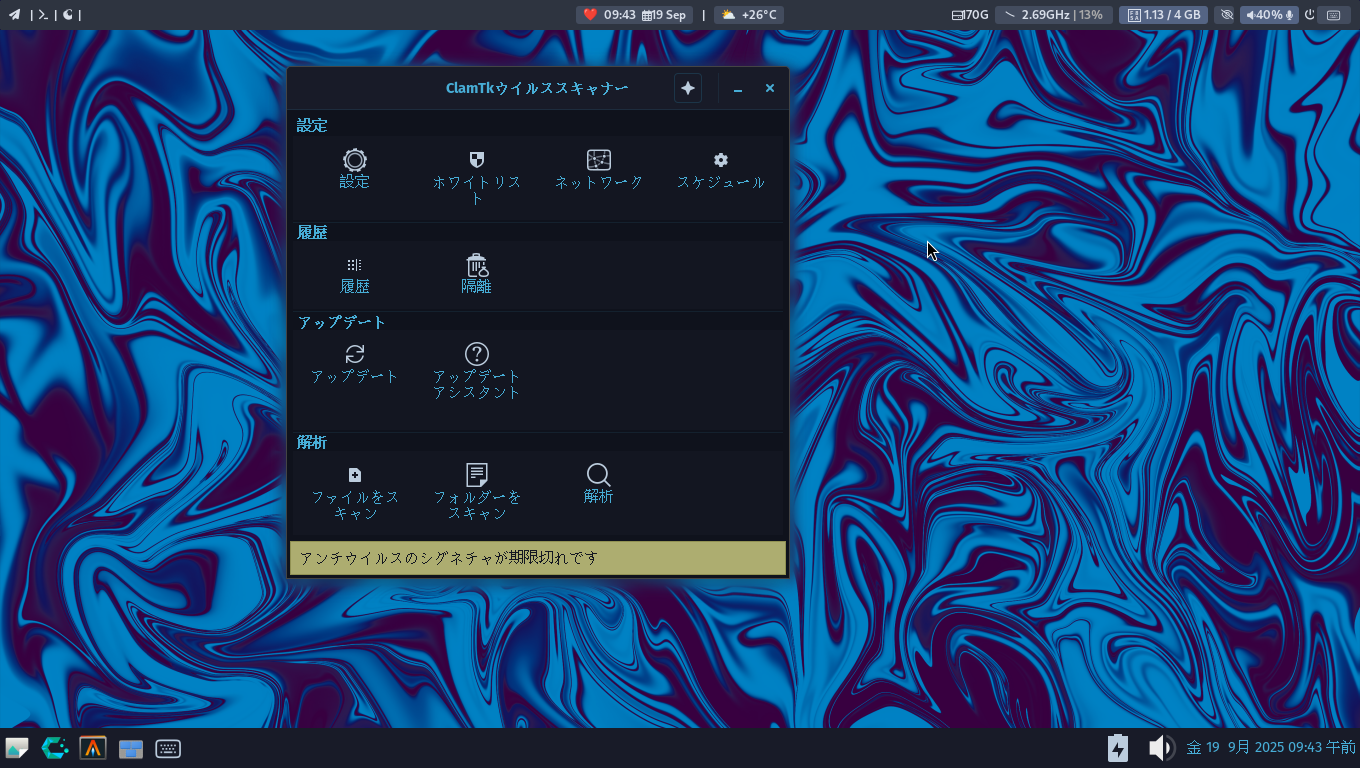This screenshot has width=1360, height=768.
Task: Open the weather widget showing +26°C
Action: [x=749, y=15]
